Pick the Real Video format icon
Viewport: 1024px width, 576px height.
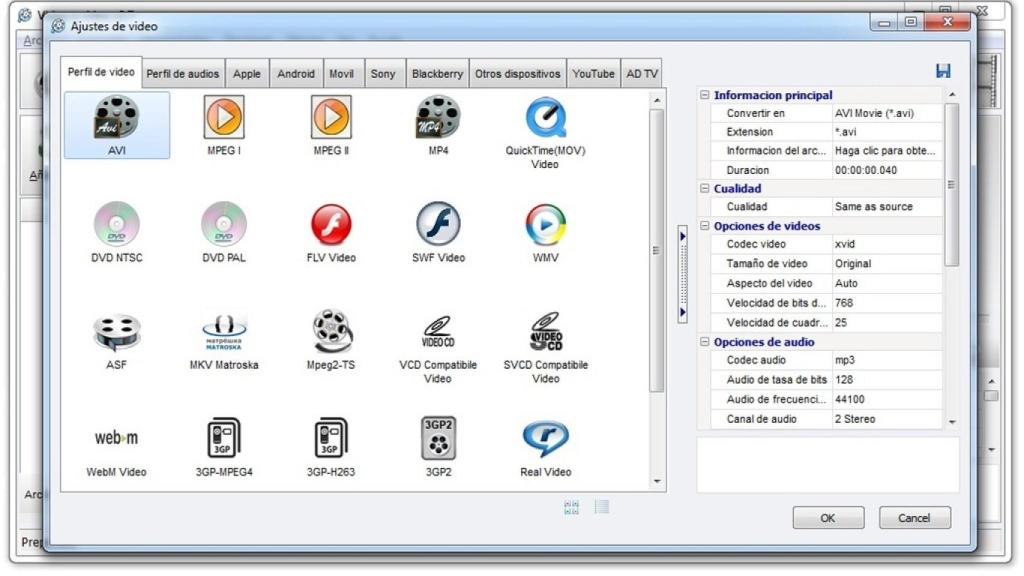click(x=543, y=438)
